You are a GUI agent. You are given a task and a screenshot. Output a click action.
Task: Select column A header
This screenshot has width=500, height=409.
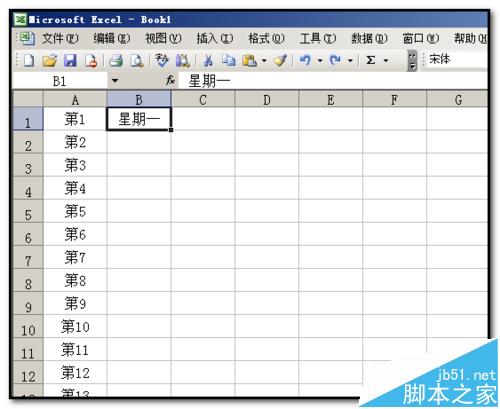coord(75,100)
